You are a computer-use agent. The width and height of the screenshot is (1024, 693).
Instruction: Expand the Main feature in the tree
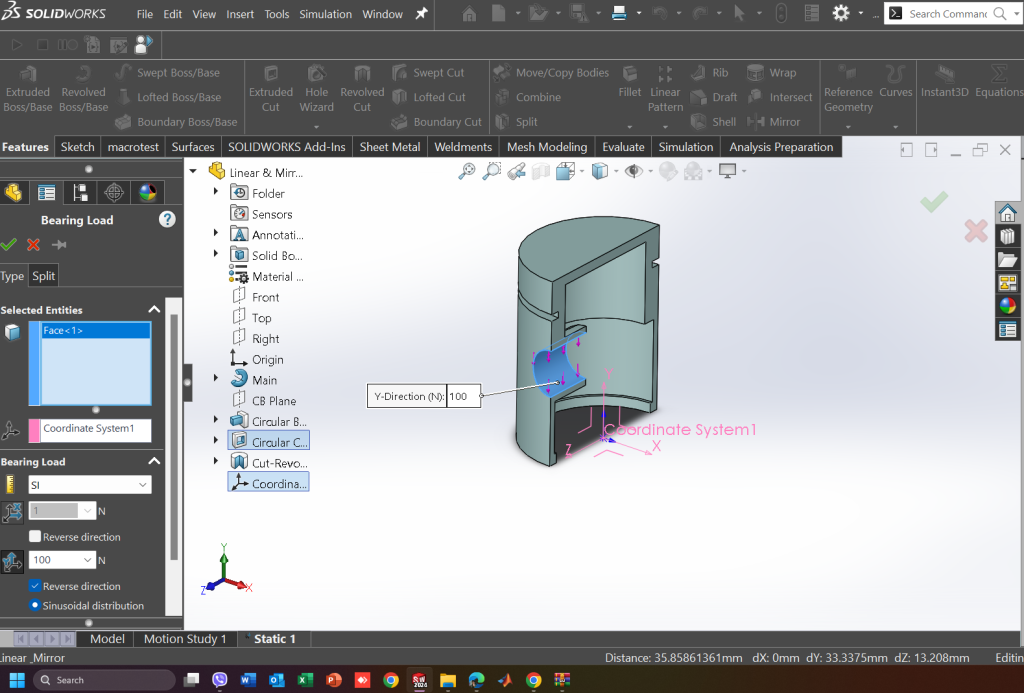[x=216, y=379]
